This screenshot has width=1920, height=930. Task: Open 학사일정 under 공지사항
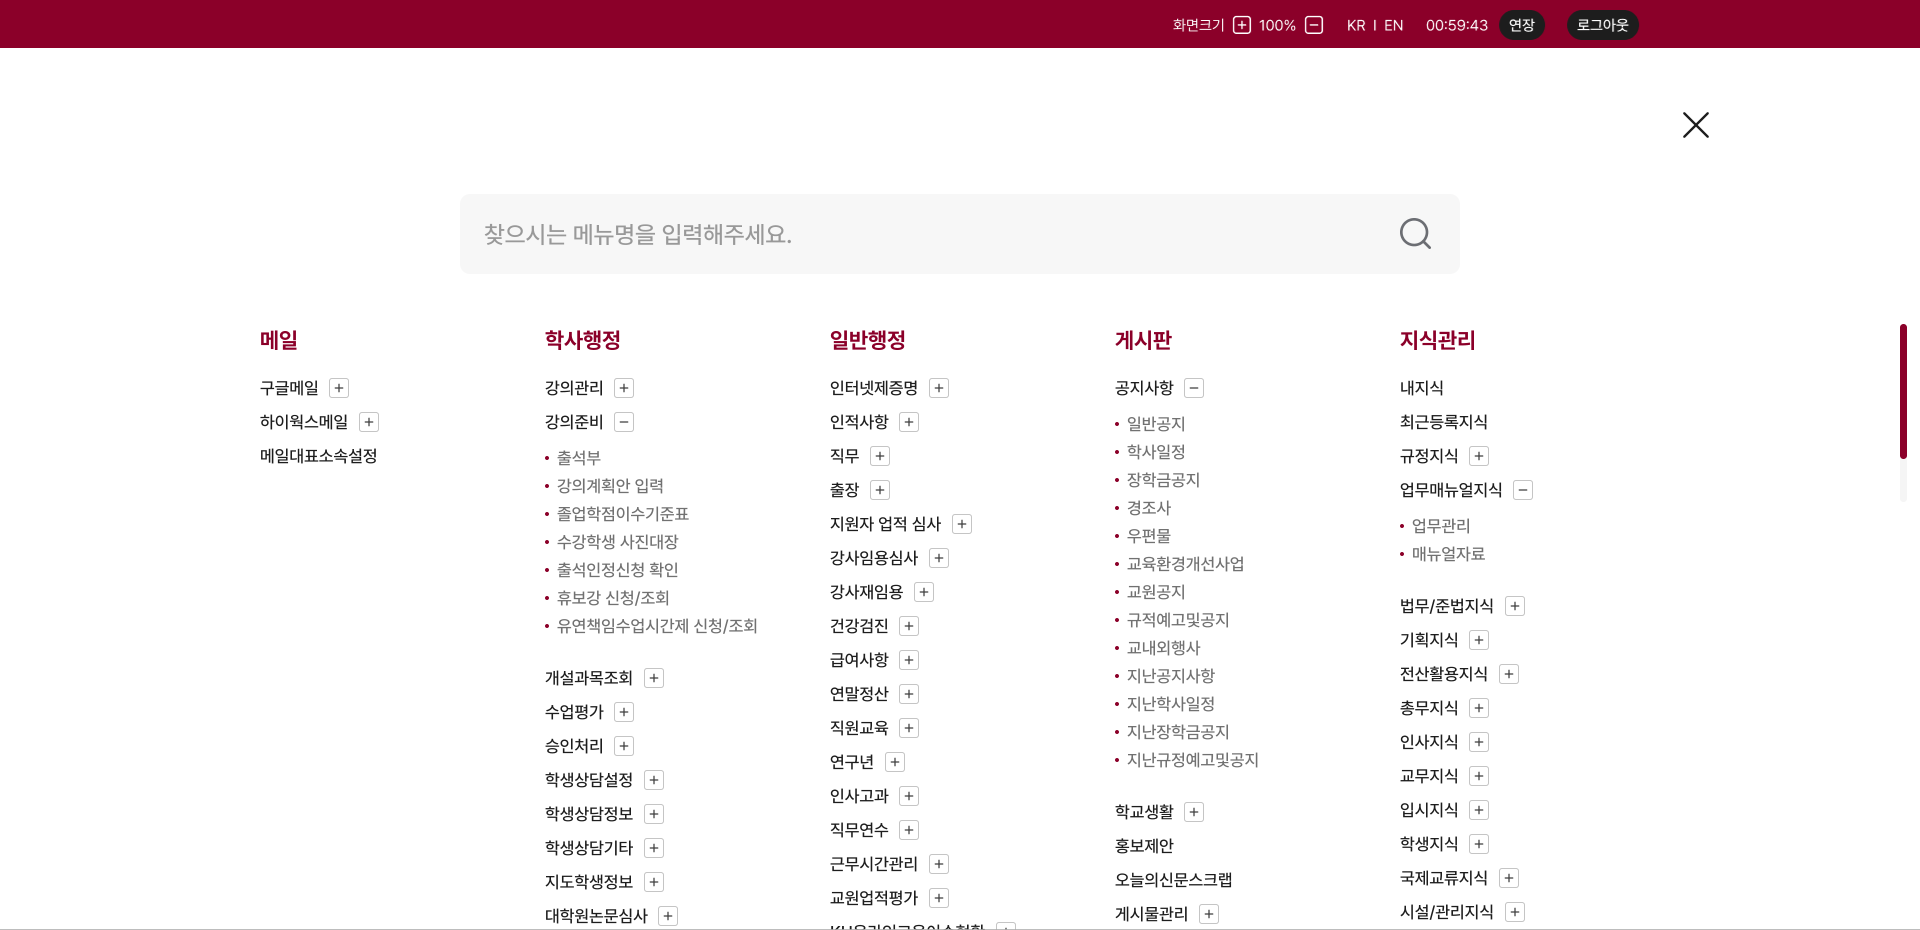pos(1155,452)
